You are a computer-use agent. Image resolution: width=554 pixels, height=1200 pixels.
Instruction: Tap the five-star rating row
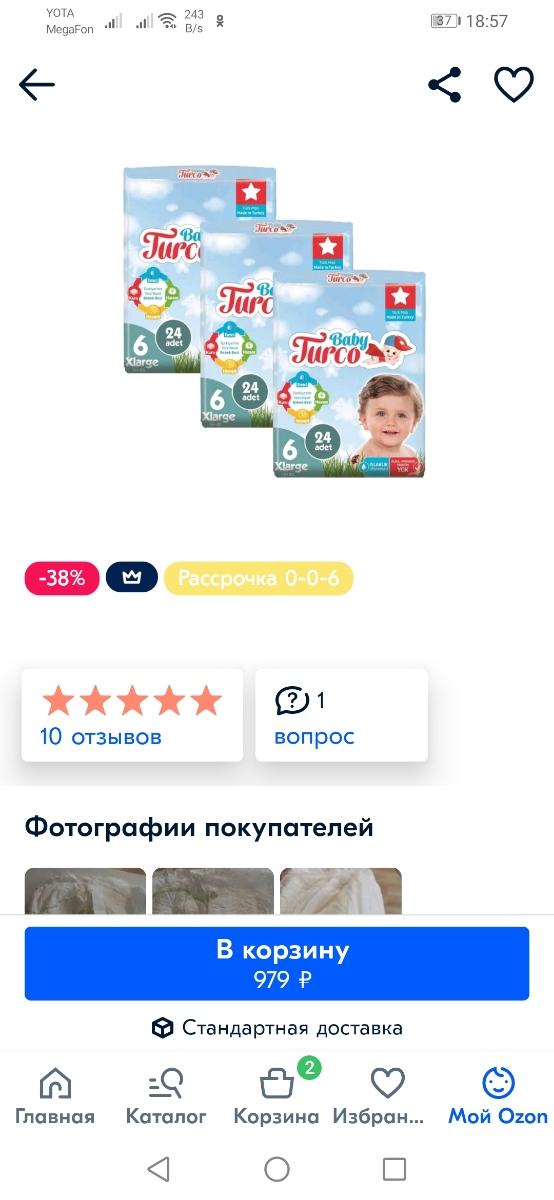132,701
